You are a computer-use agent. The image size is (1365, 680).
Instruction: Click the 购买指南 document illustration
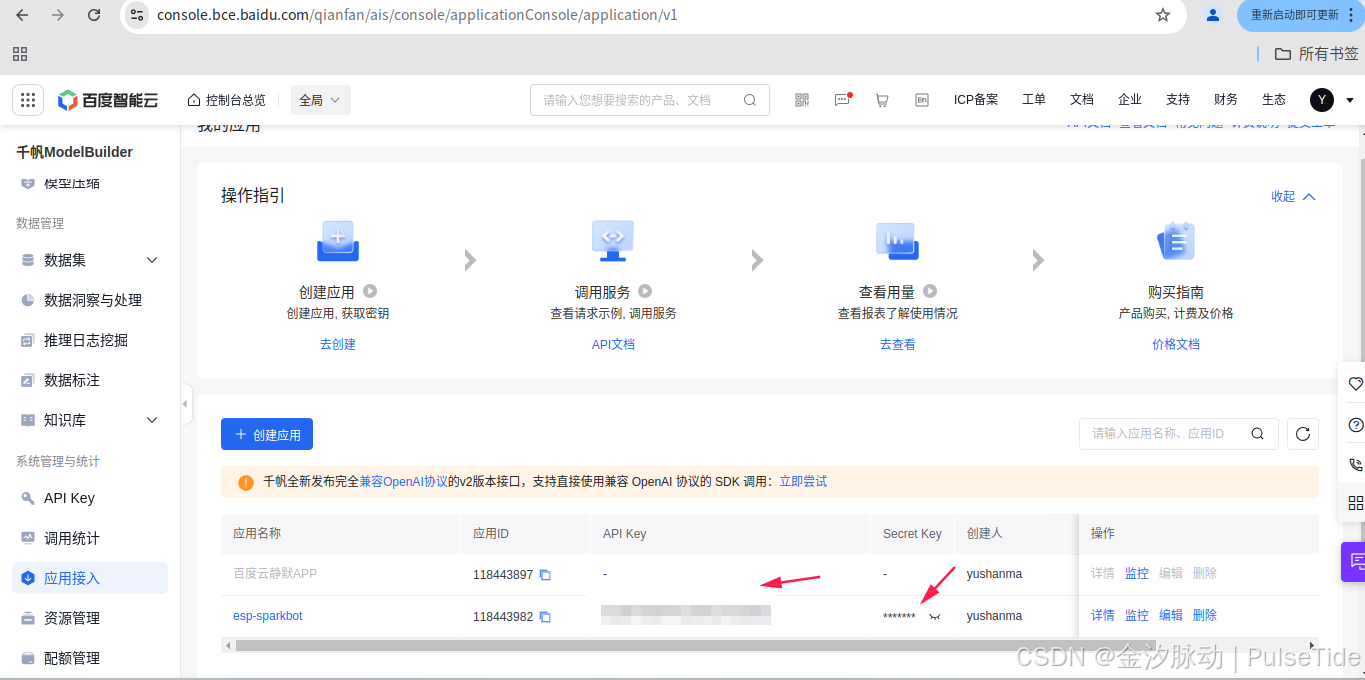point(1175,241)
